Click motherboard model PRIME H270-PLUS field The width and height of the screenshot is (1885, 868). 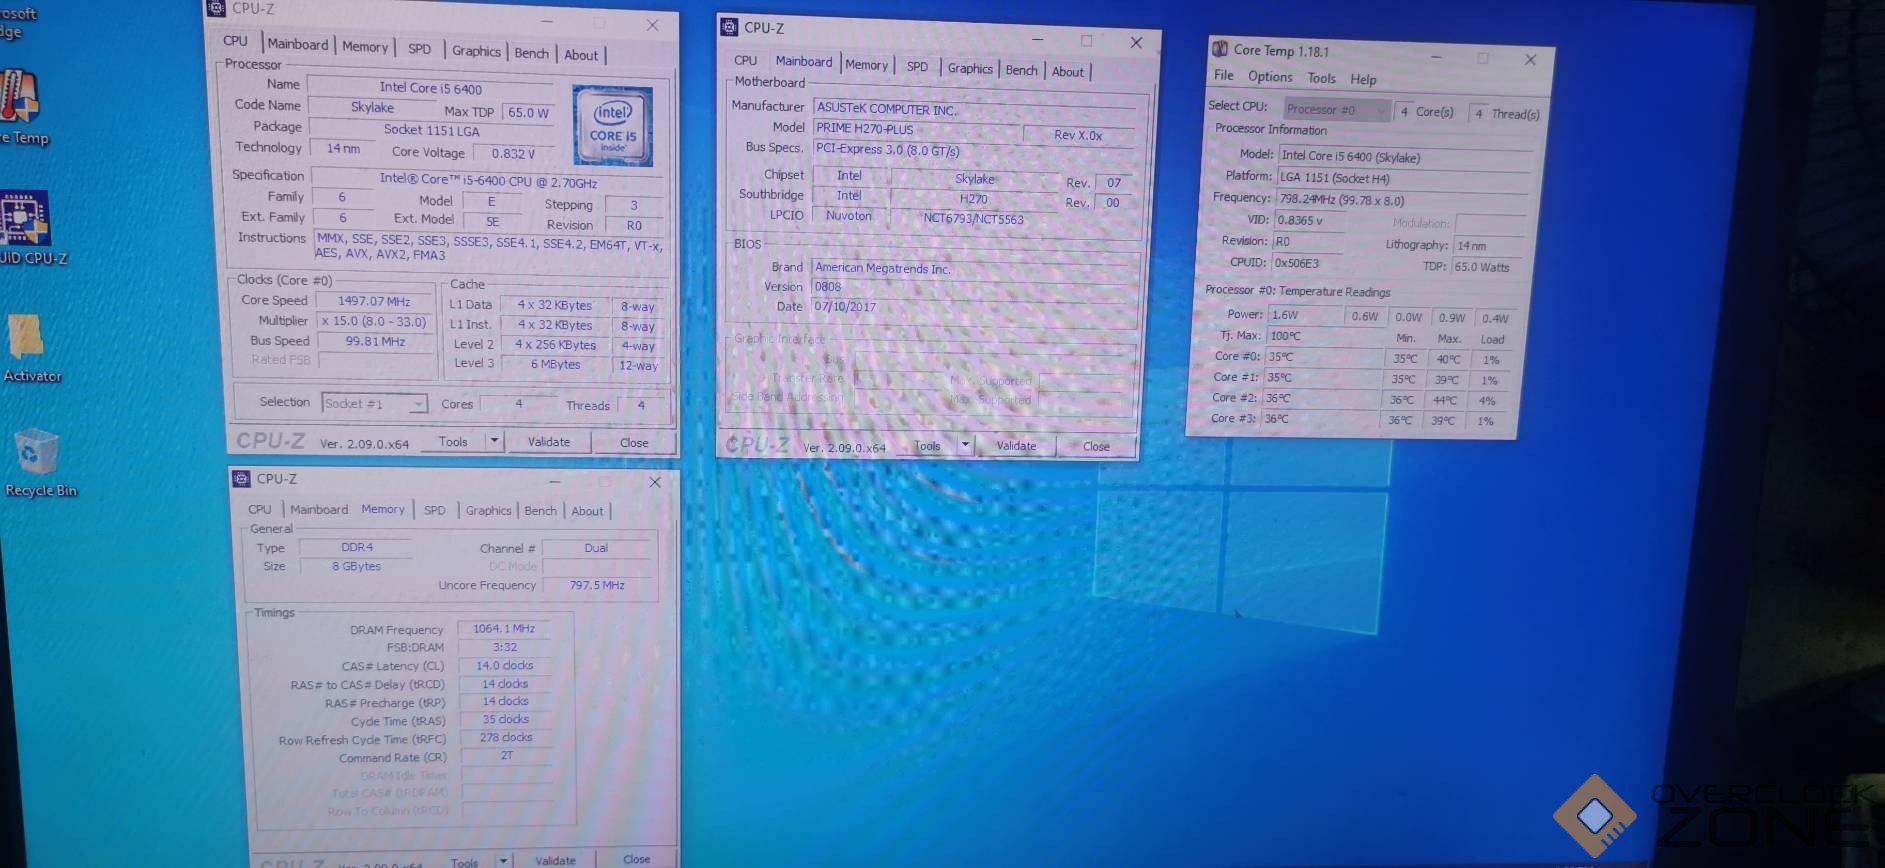pos(917,129)
